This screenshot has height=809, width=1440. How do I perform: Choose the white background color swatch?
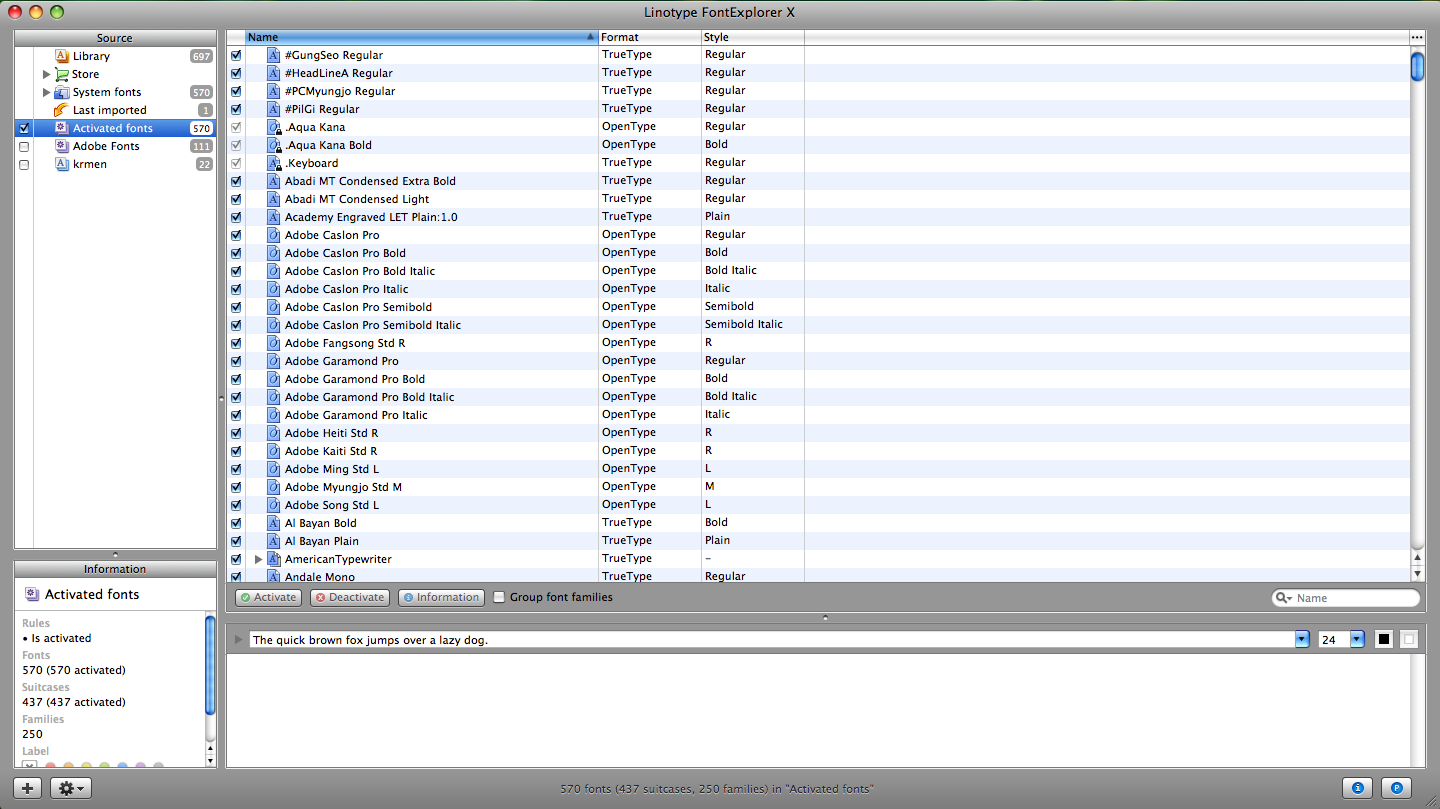pos(1409,639)
